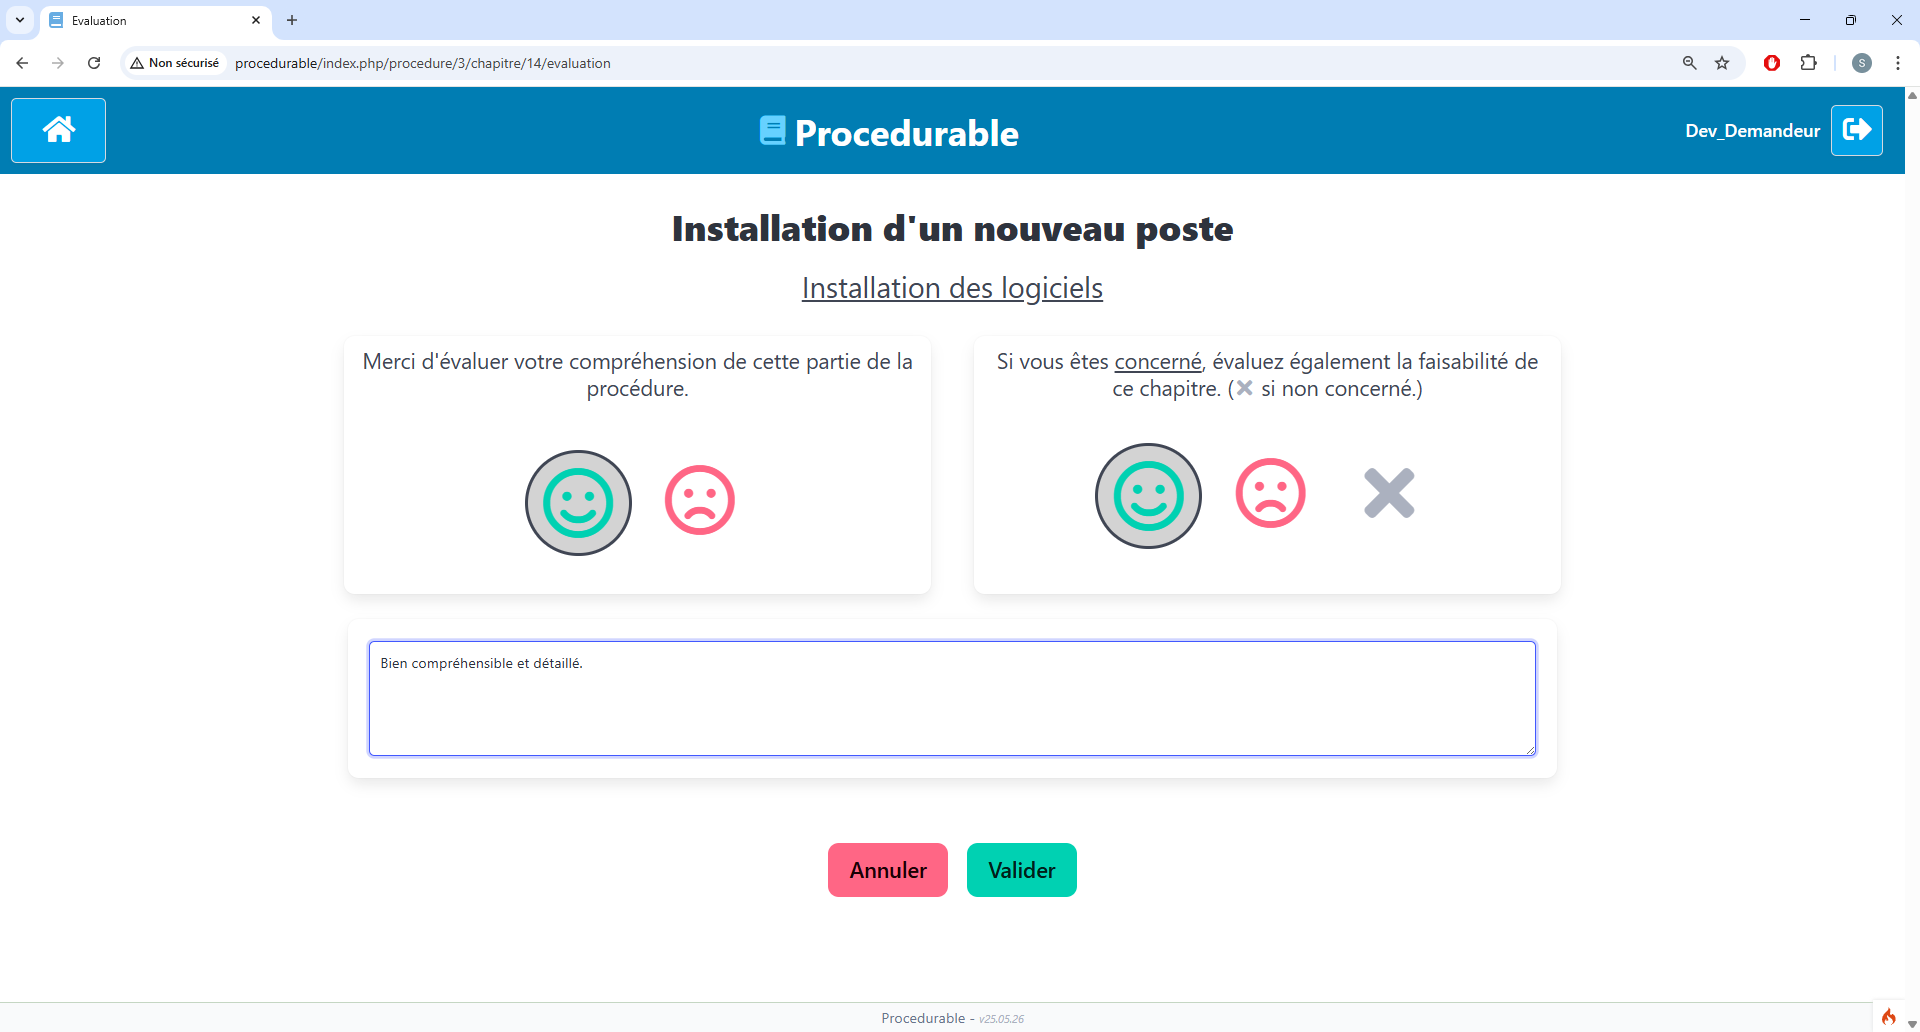The image size is (1920, 1032).
Task: Click the Valider button
Action: [1021, 870]
